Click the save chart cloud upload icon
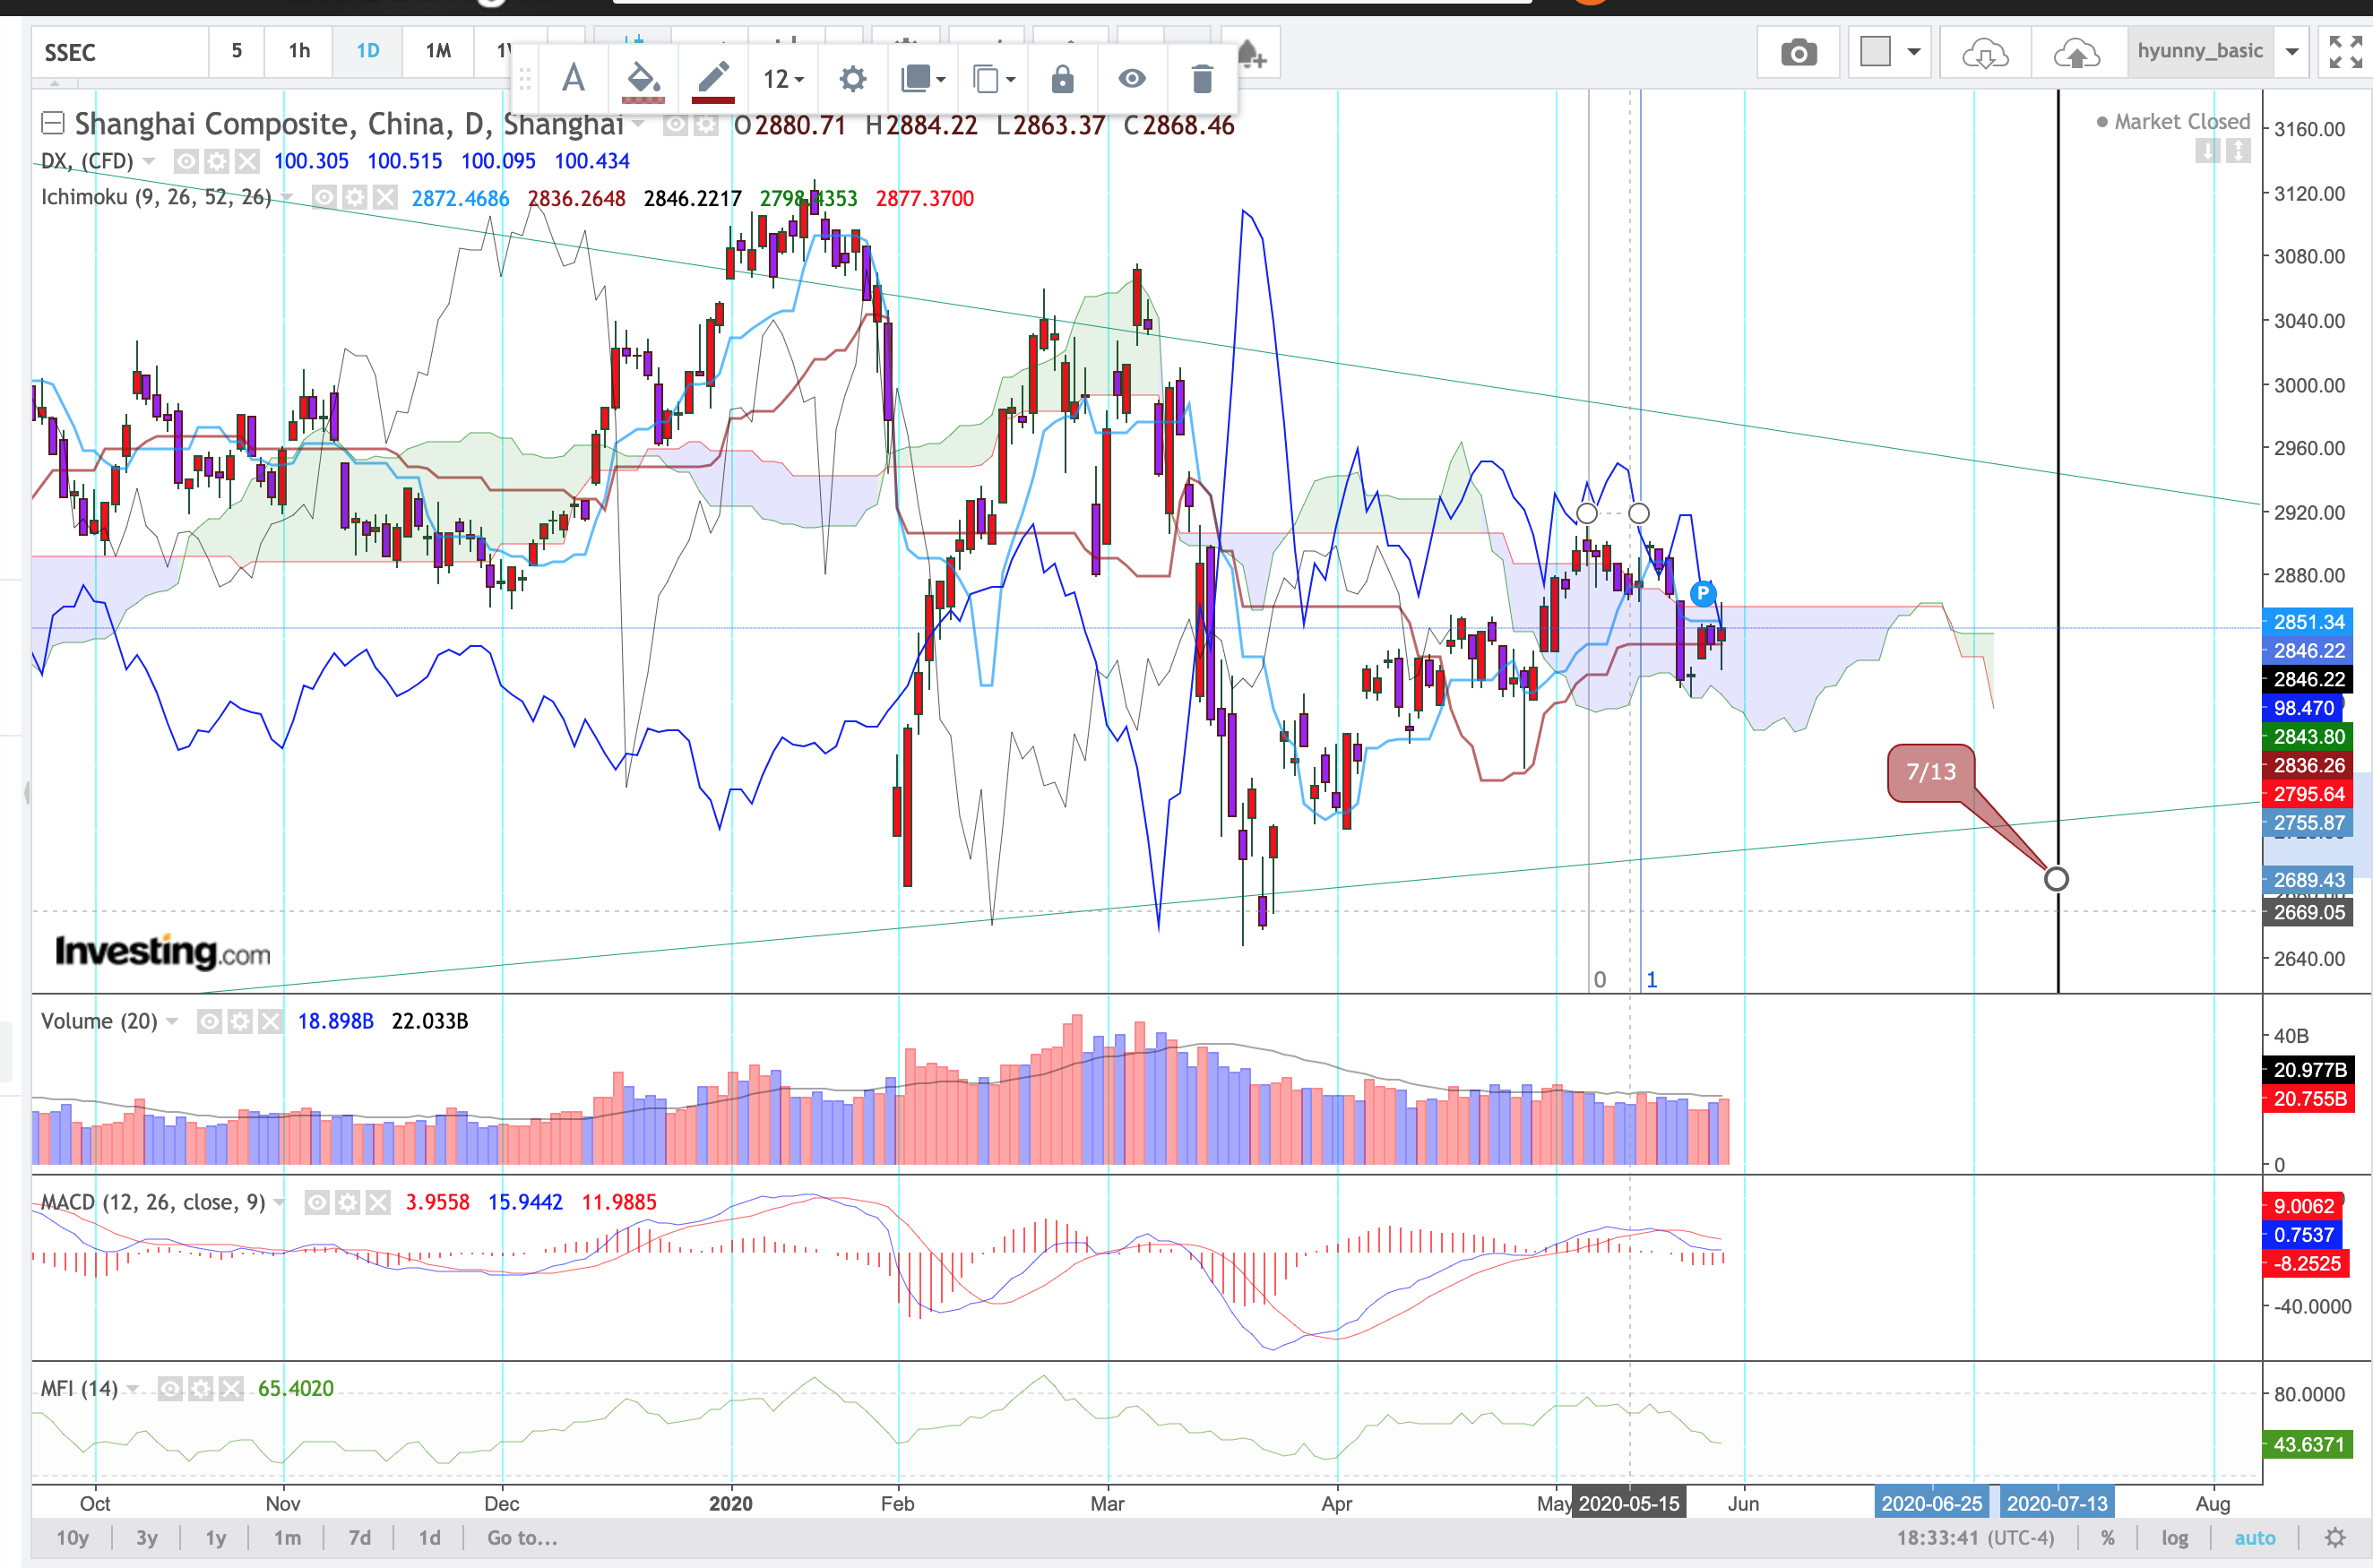This screenshot has width=2373, height=1568. tap(2076, 53)
